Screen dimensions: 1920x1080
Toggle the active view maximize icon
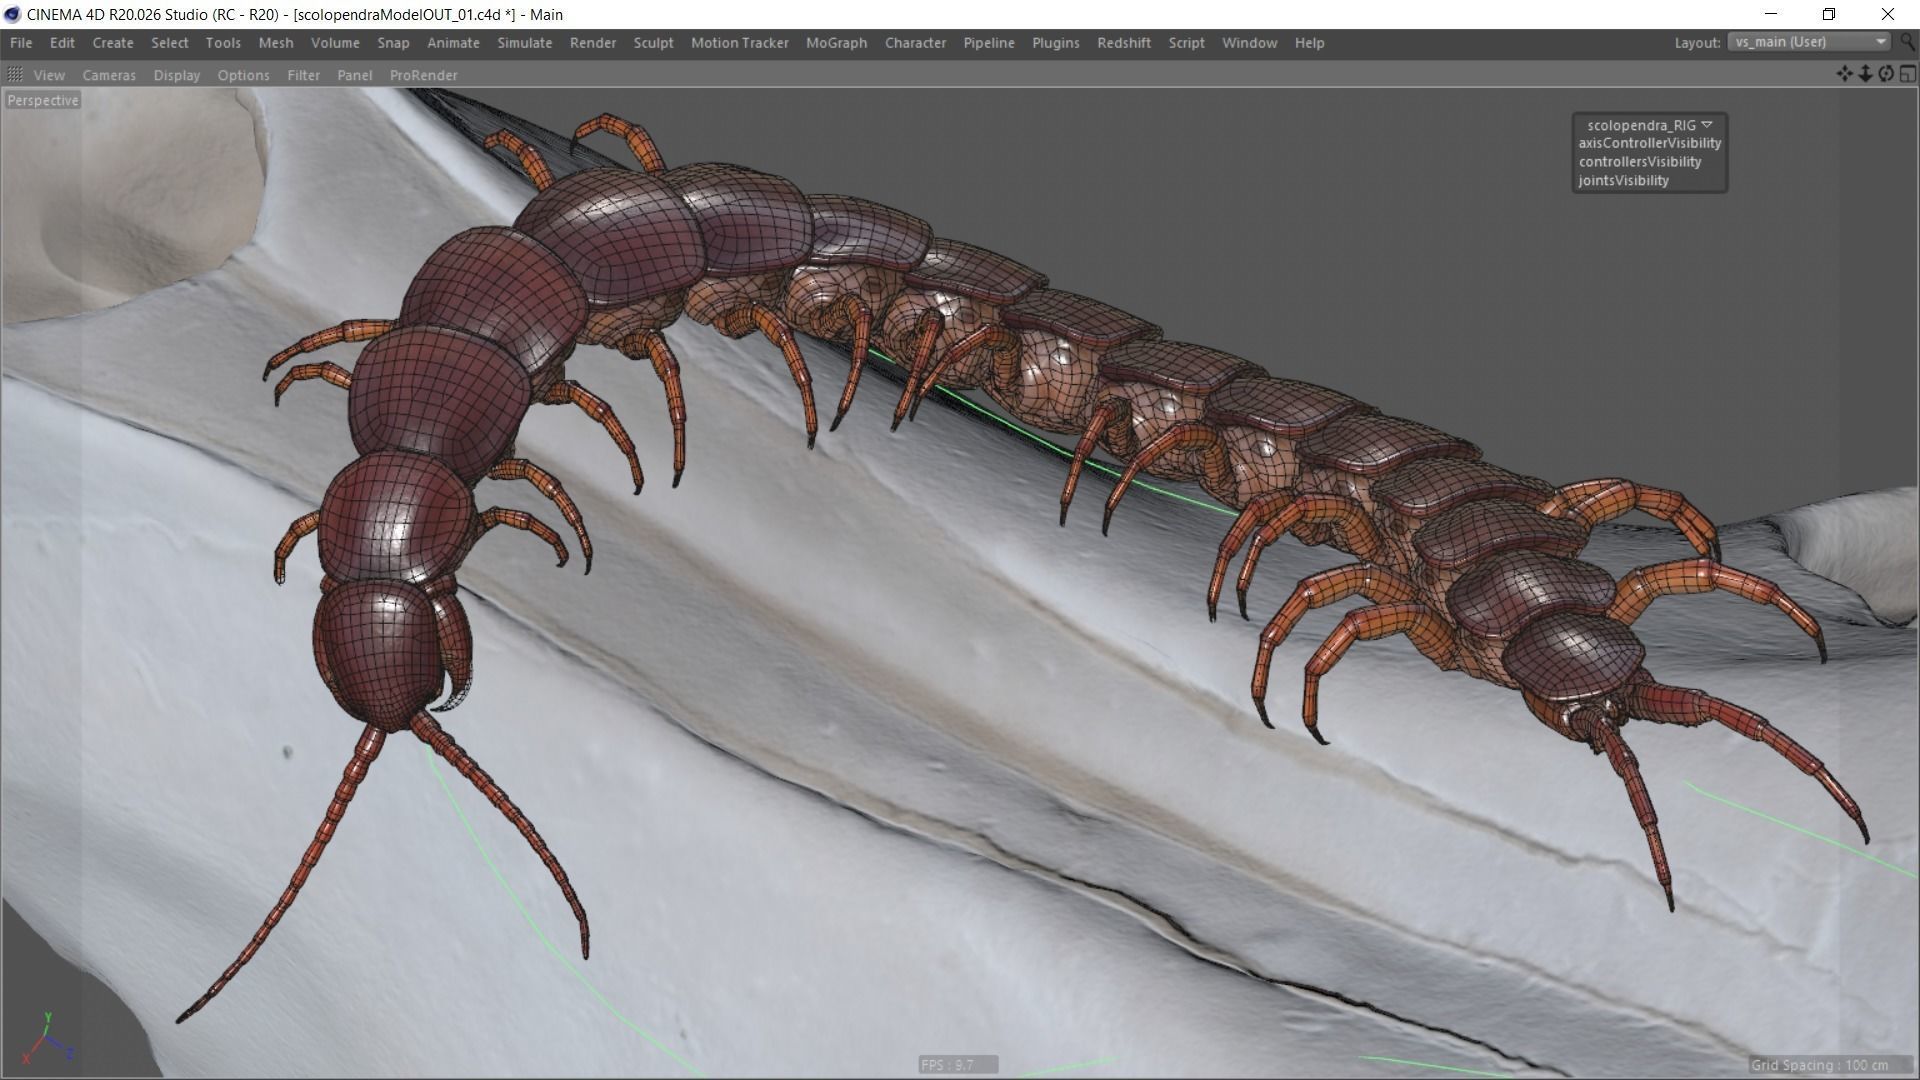point(1907,74)
